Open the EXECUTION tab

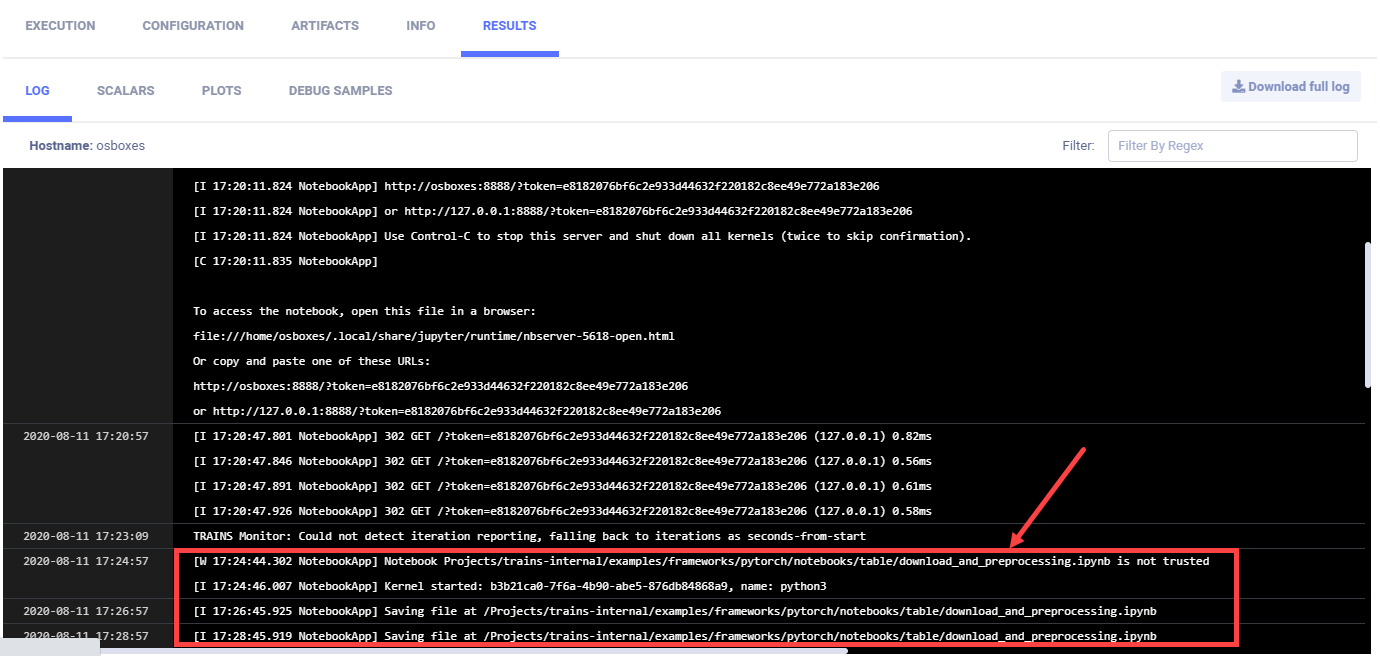[x=60, y=26]
